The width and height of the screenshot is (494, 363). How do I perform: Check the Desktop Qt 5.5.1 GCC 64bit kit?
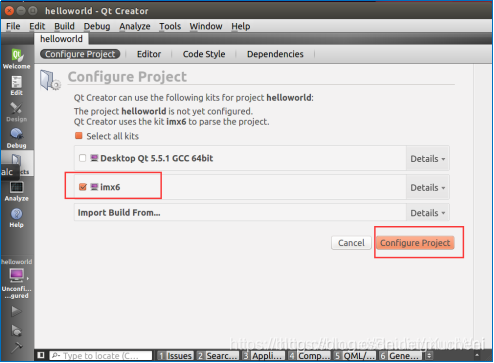pyautogui.click(x=82, y=158)
